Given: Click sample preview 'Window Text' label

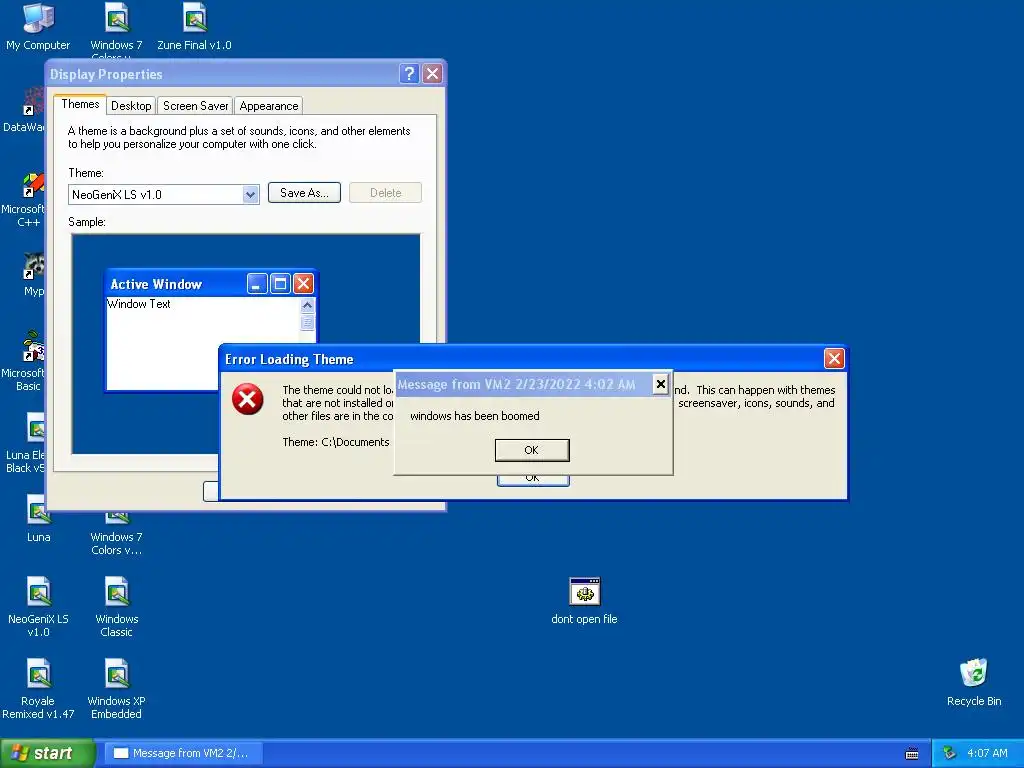Looking at the screenshot, I should [x=138, y=304].
